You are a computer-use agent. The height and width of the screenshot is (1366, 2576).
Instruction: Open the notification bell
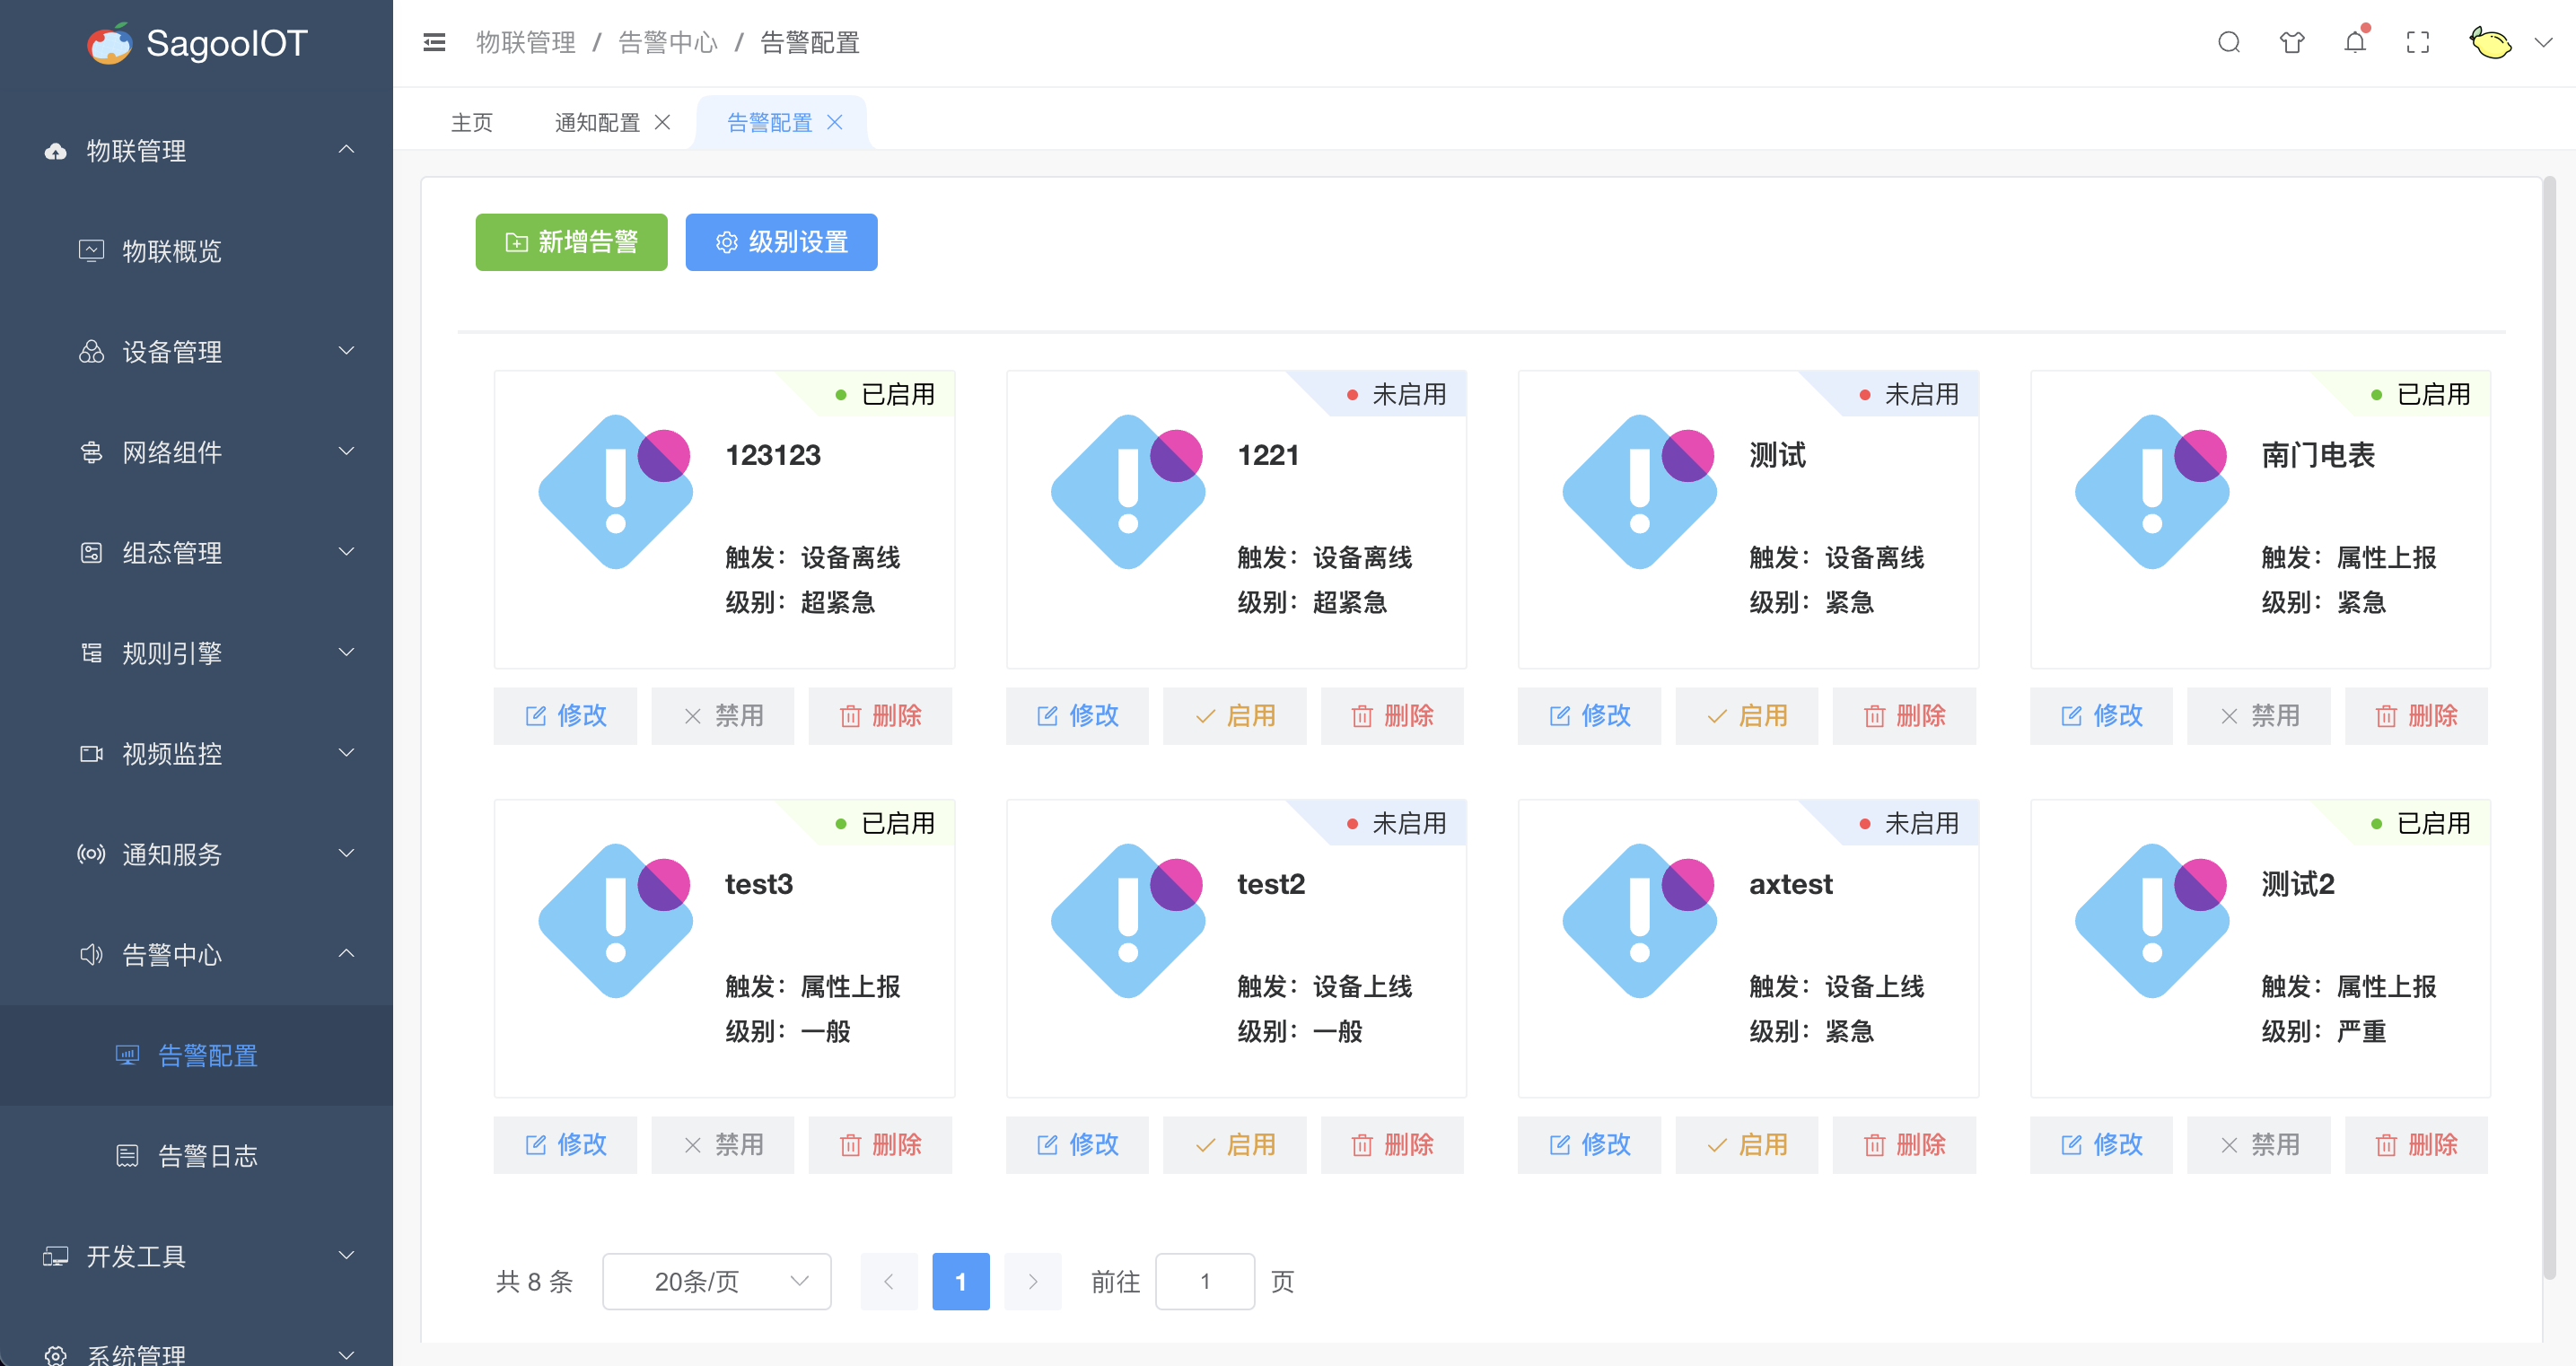pos(2355,42)
